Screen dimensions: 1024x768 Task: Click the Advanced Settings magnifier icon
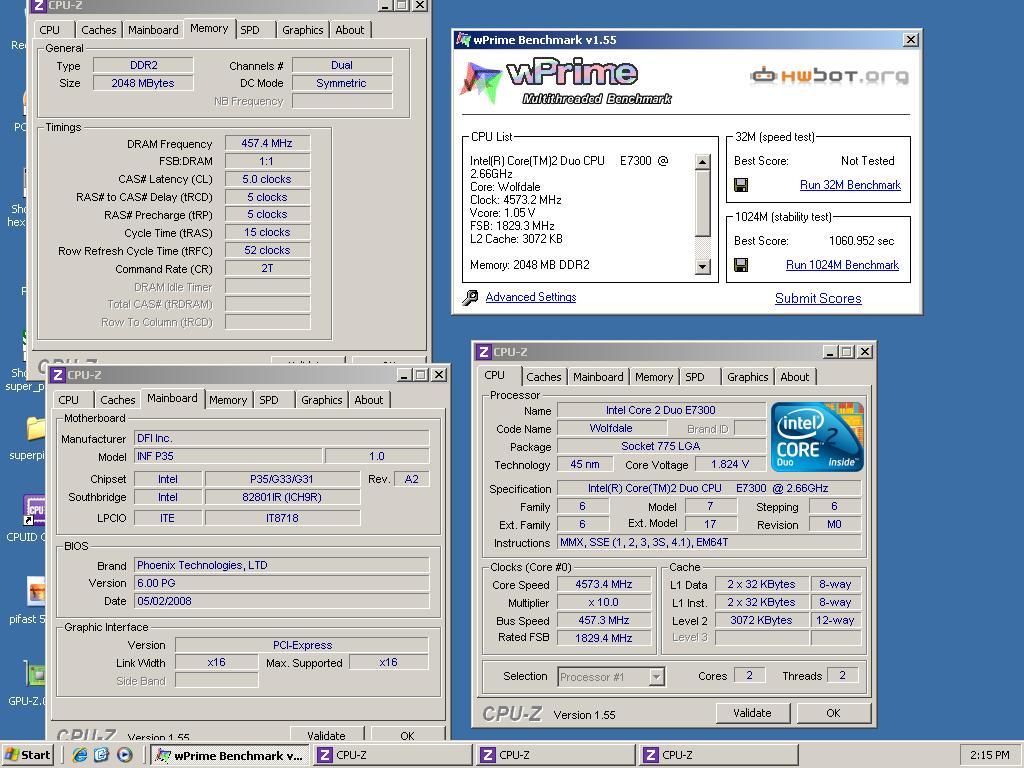coord(470,298)
